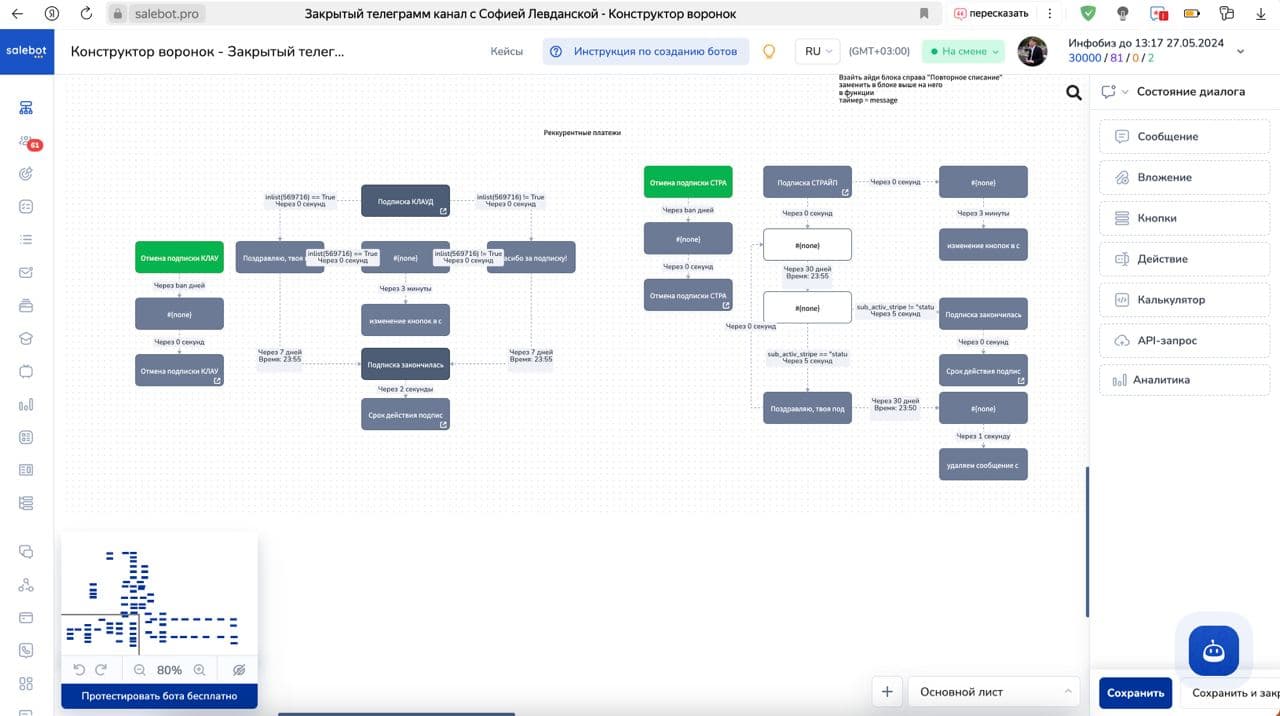Click 'Протестировать бота бесплатно' button
Image resolution: width=1280 pixels, height=716 pixels.
point(159,696)
